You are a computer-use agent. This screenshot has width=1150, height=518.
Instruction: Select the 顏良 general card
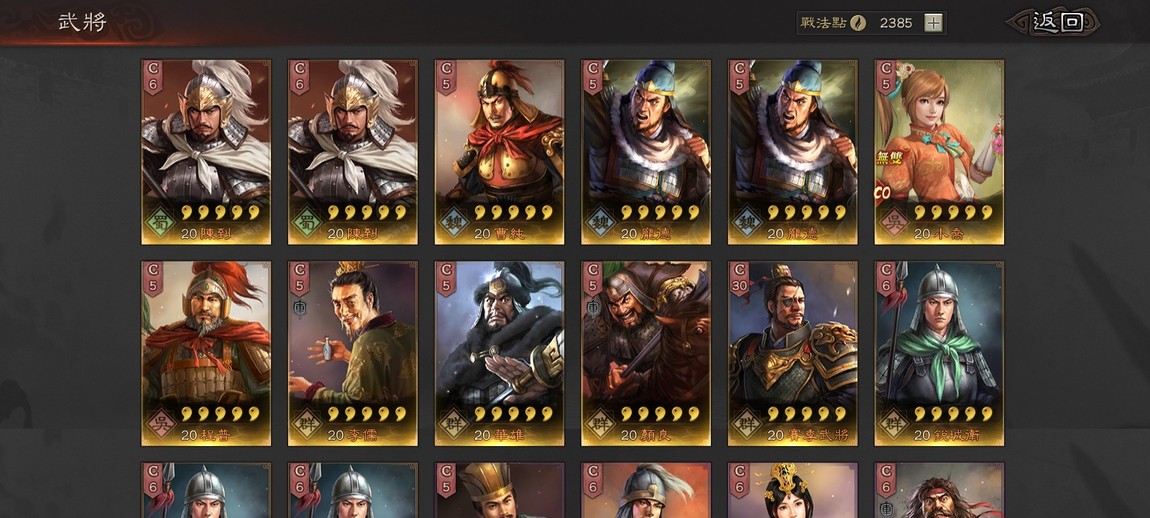(x=646, y=353)
